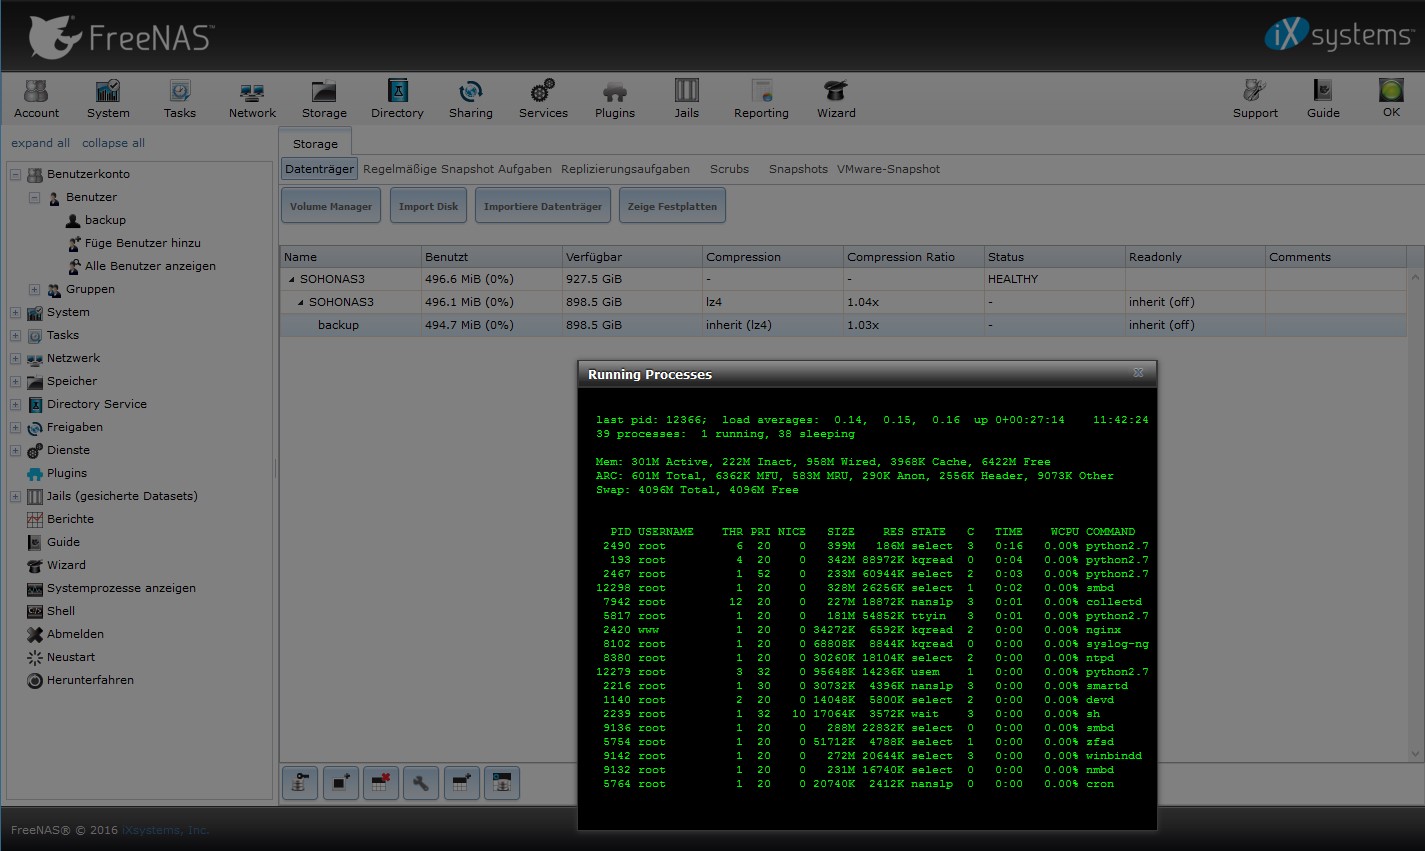Click Alle Benutzer anzeigen in tree
This screenshot has height=851, width=1425.
click(150, 266)
